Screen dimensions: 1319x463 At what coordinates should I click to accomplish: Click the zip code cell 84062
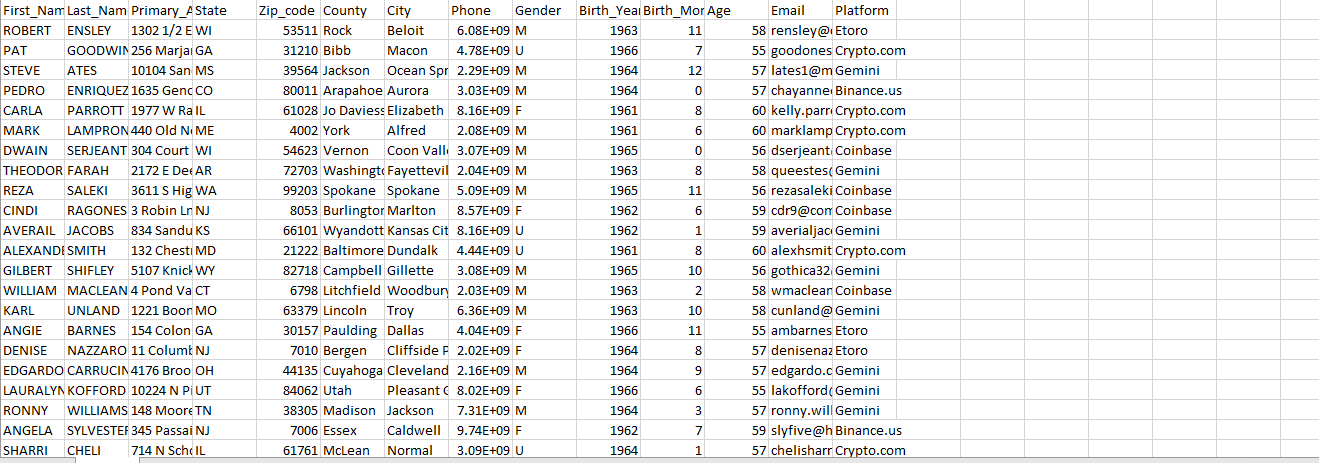point(288,390)
